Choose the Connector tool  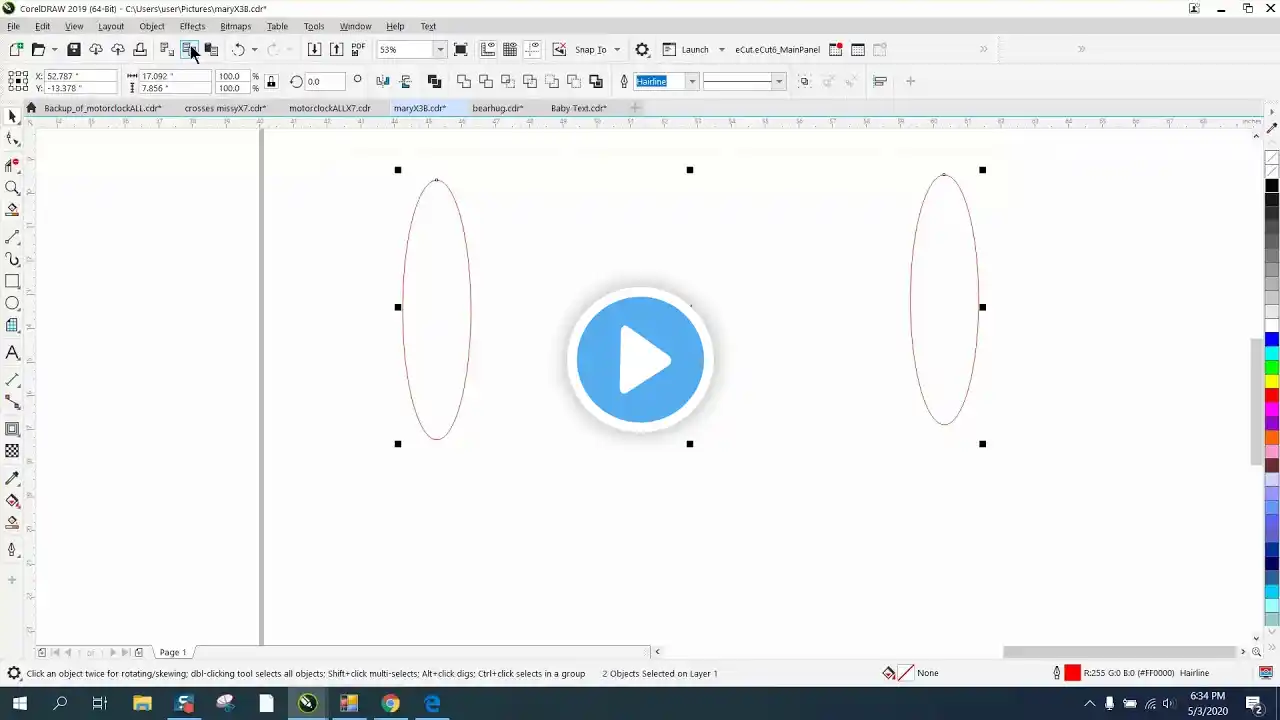click(x=12, y=402)
